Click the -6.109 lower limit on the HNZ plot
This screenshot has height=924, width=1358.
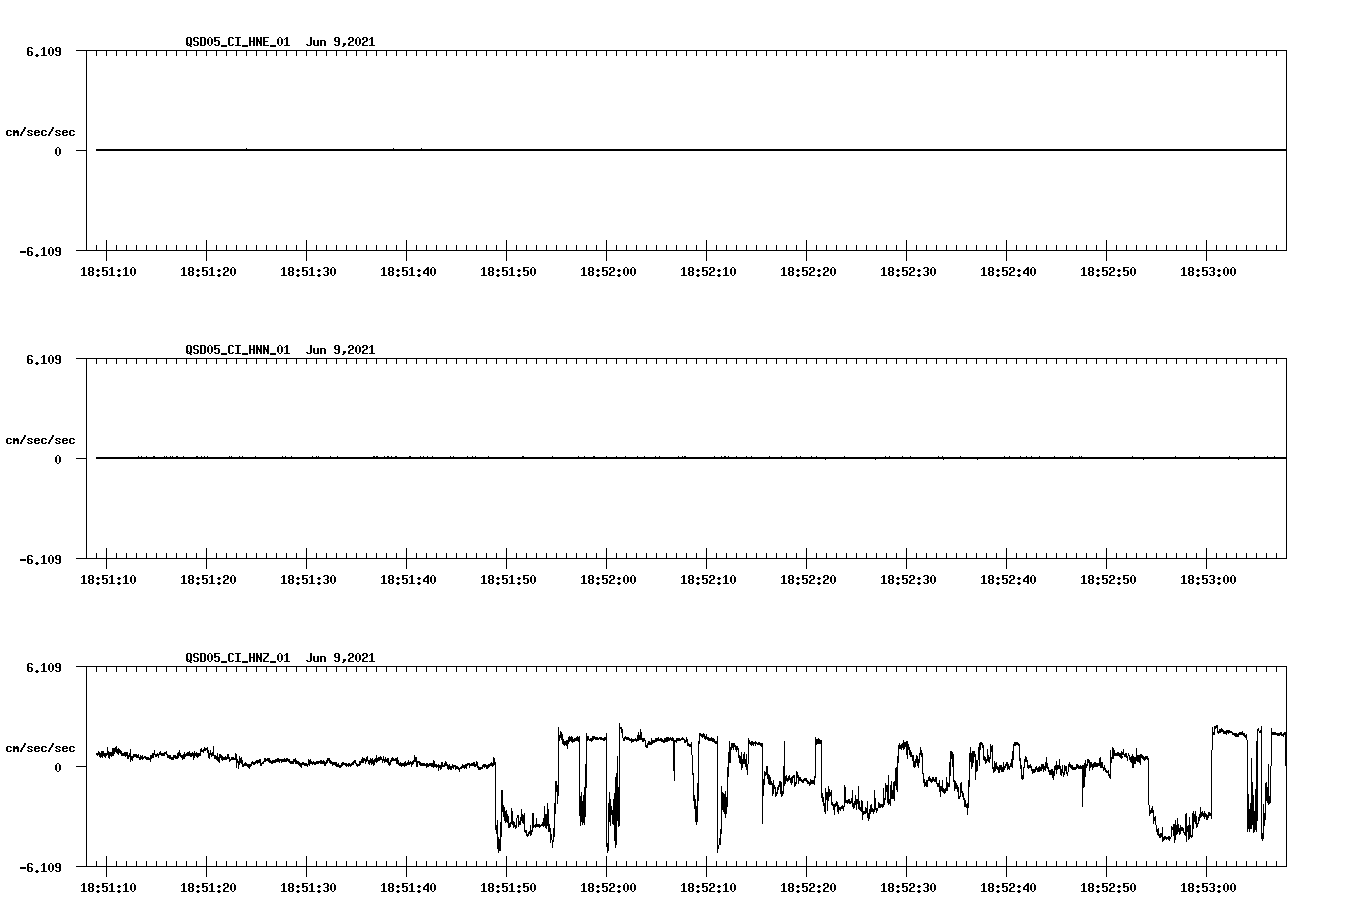click(41, 867)
